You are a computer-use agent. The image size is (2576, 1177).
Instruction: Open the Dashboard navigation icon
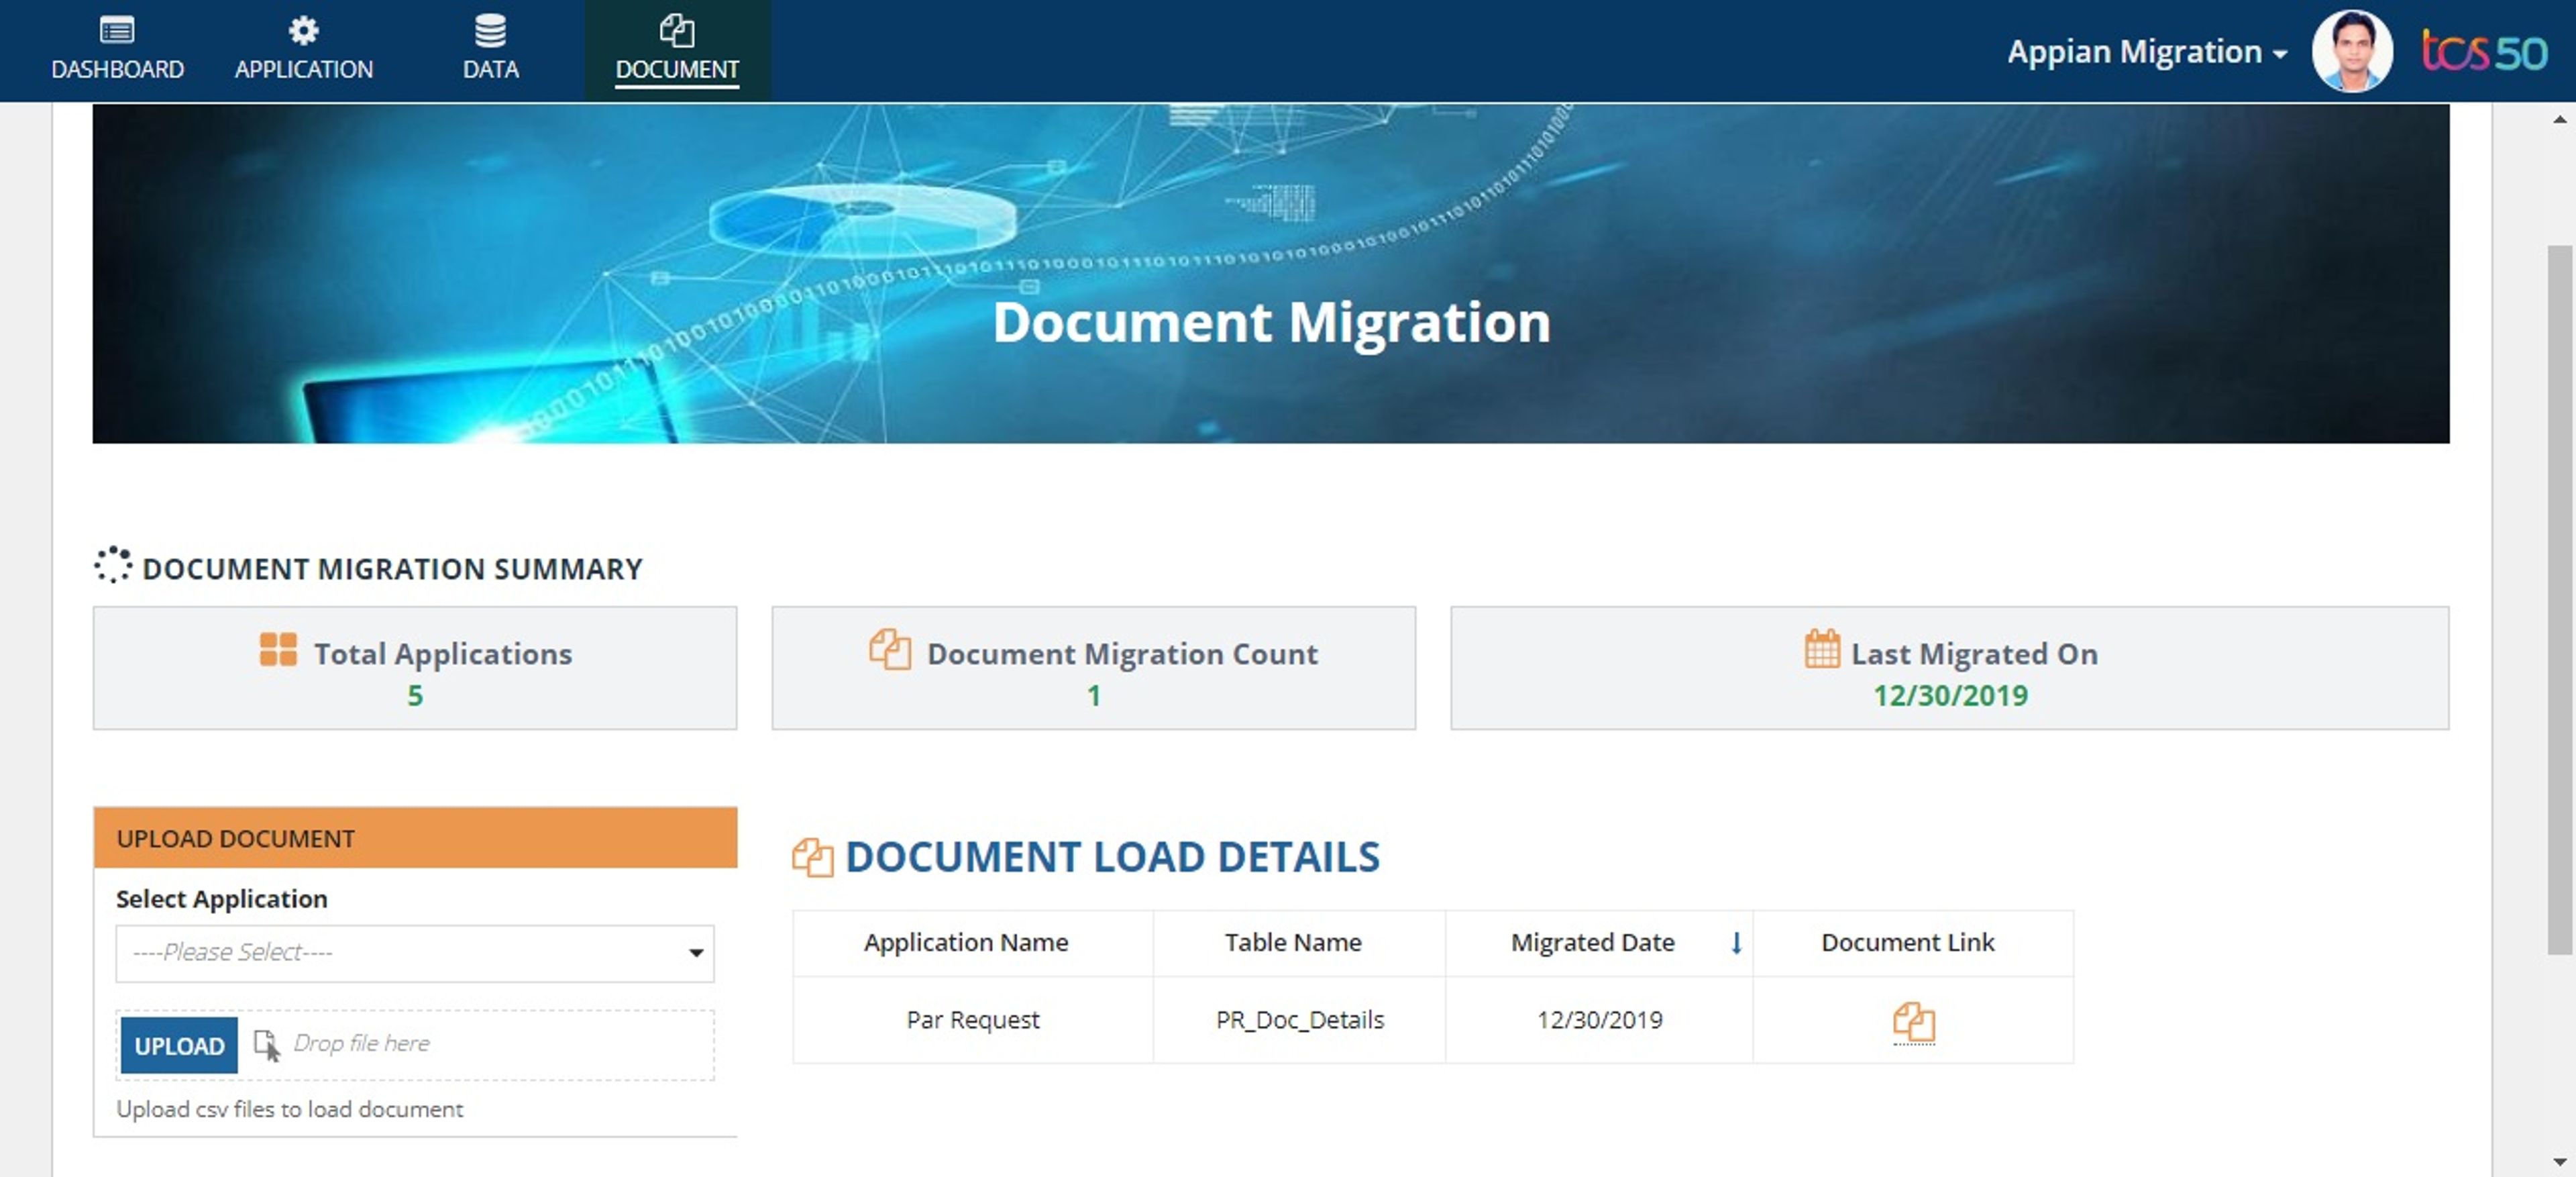(x=117, y=30)
